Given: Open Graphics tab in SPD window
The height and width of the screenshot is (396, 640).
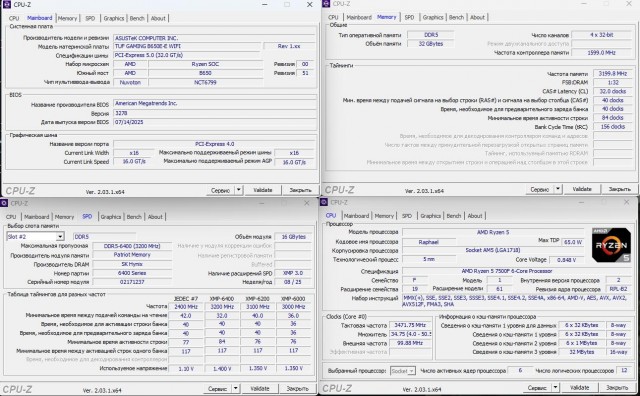Looking at the screenshot, I should [x=111, y=217].
